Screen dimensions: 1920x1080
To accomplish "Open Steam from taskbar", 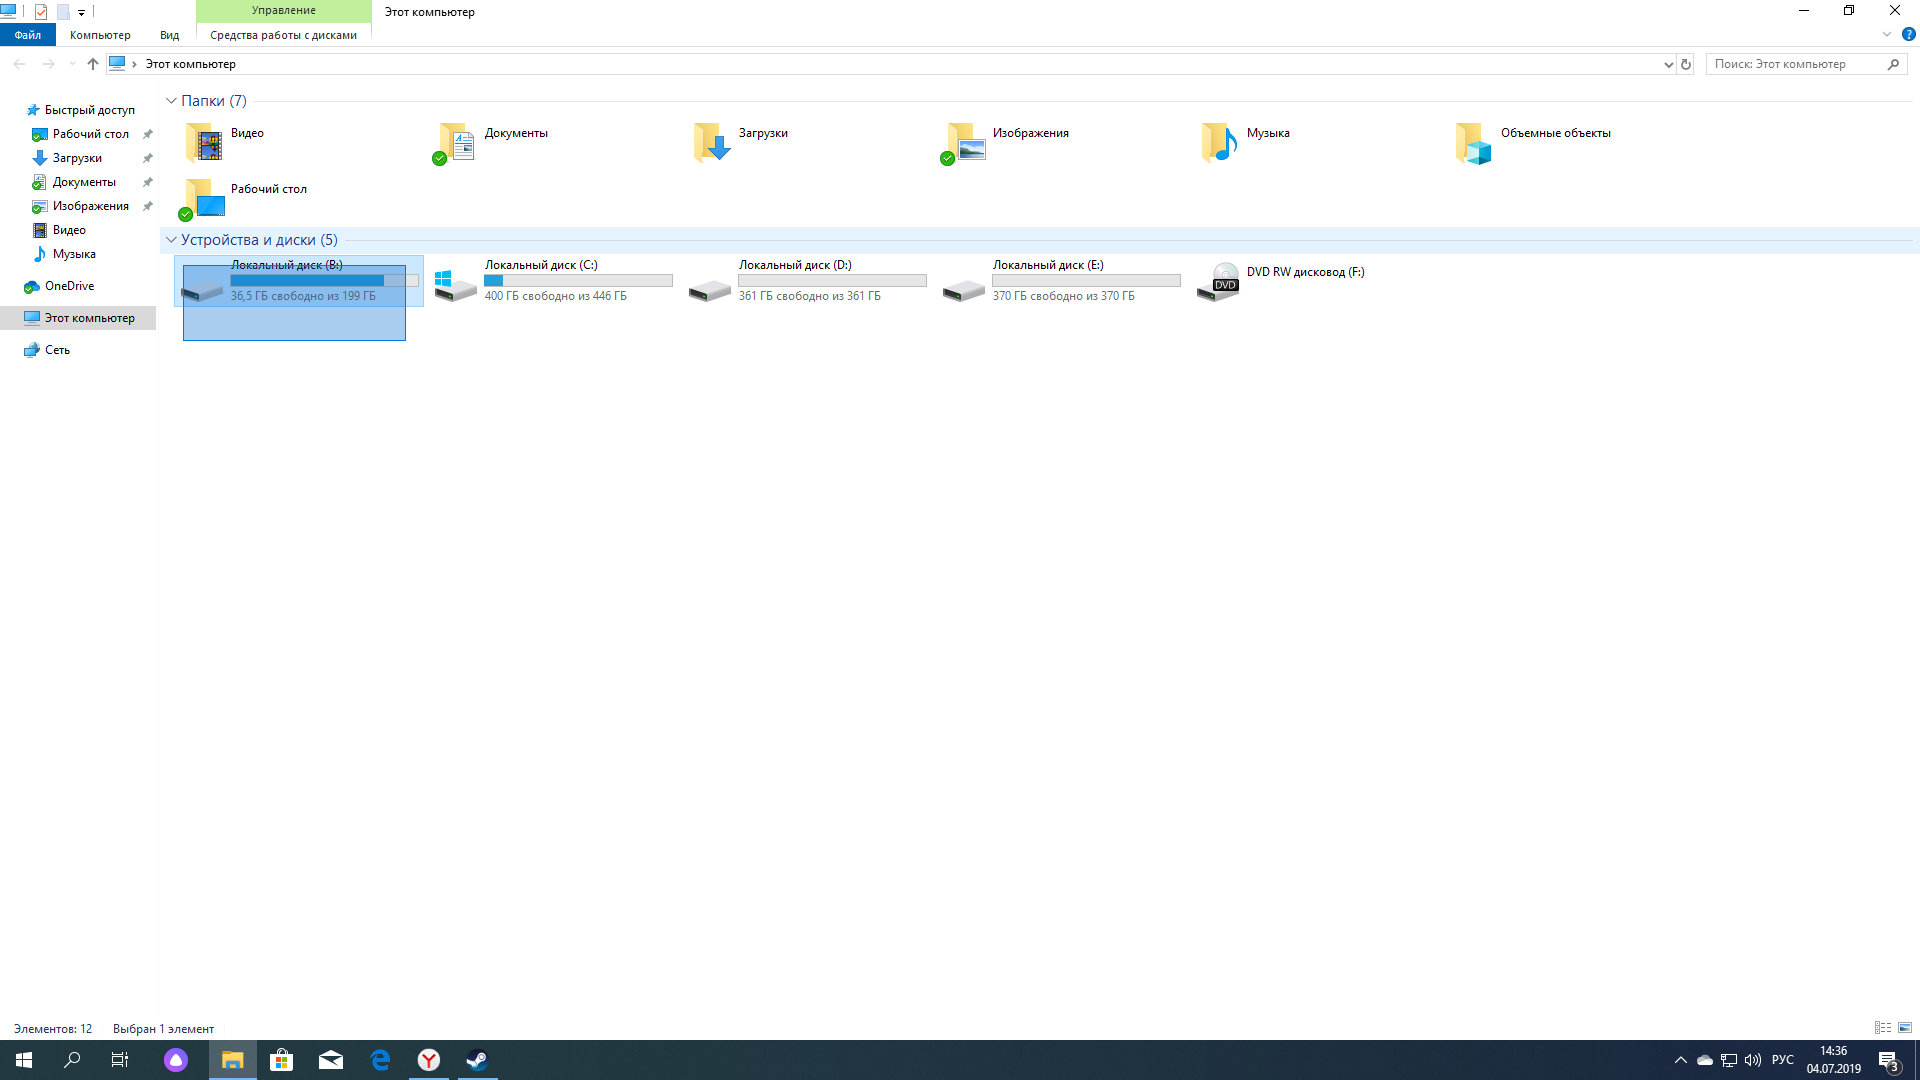I will (x=477, y=1060).
